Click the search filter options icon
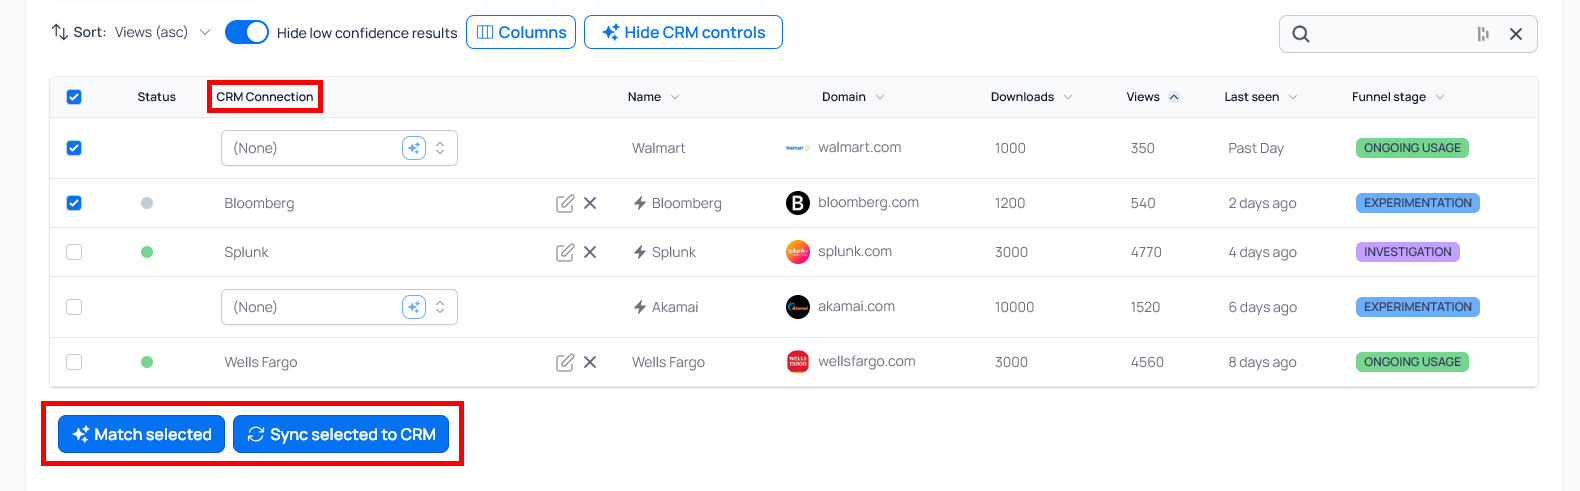The image size is (1580, 491). [1483, 34]
